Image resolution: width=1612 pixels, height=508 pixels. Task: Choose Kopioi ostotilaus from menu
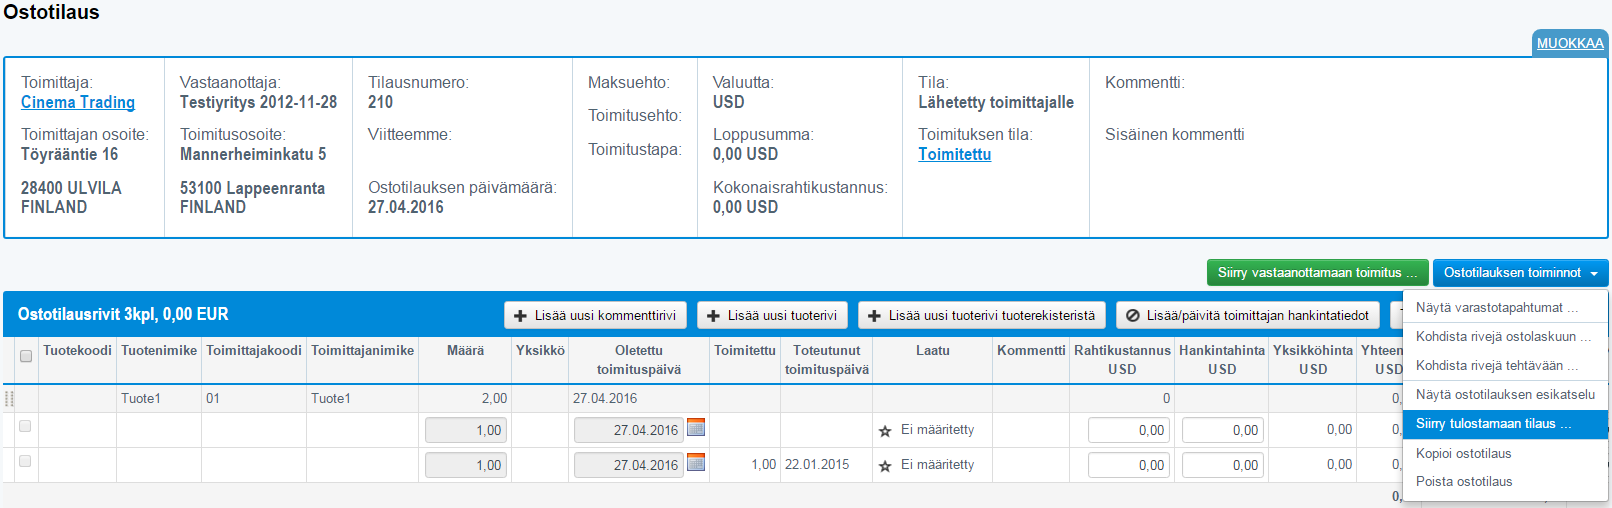coord(1463,454)
